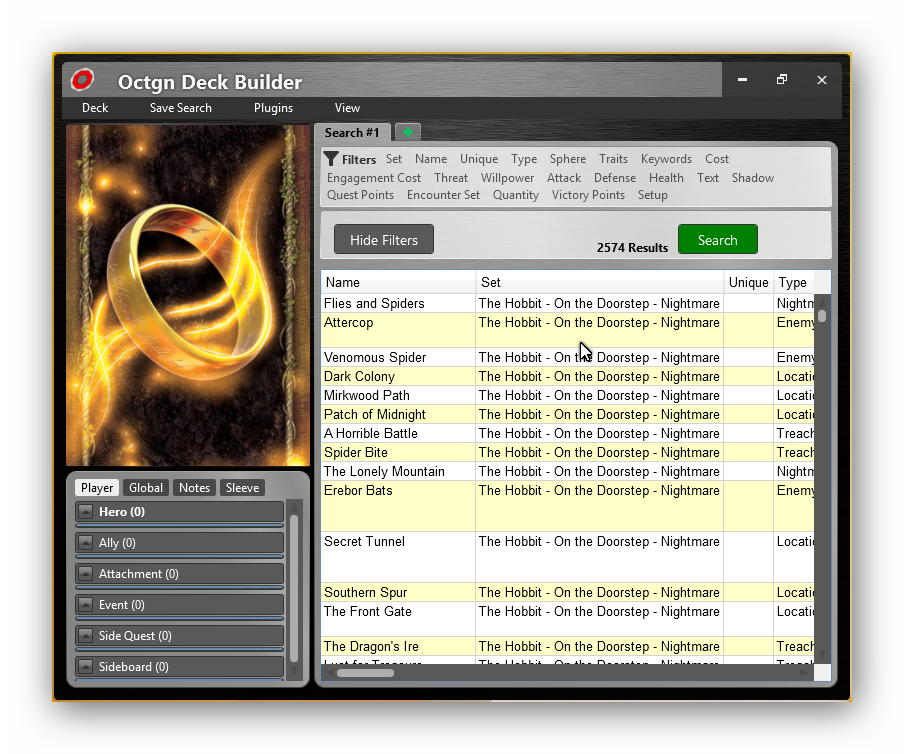Select the Player tab
904x754 pixels.
[x=97, y=488]
